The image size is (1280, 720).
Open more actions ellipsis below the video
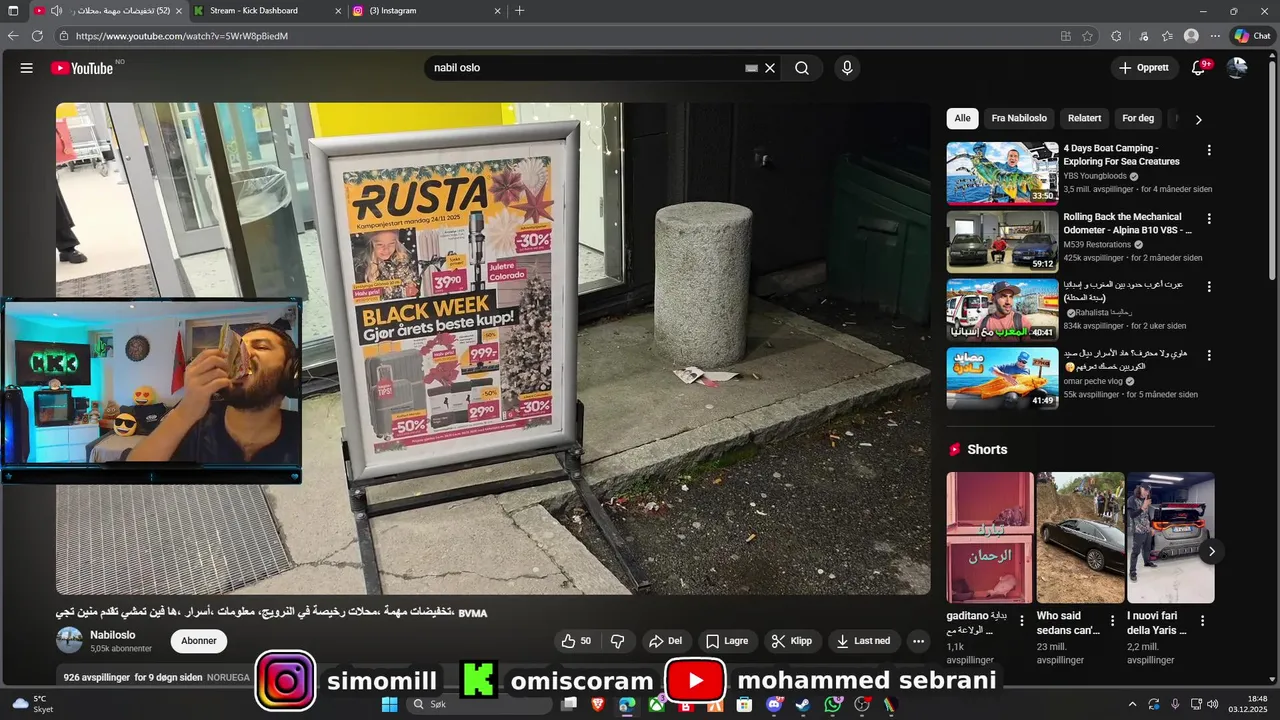tap(918, 641)
